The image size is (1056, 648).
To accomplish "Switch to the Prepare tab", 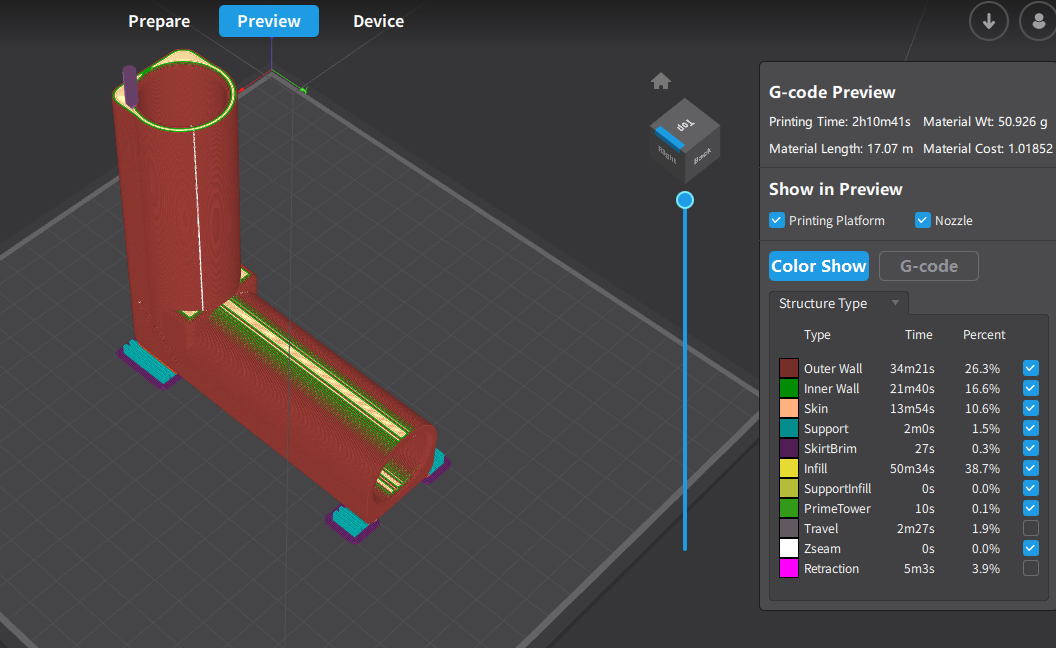I will click(159, 21).
